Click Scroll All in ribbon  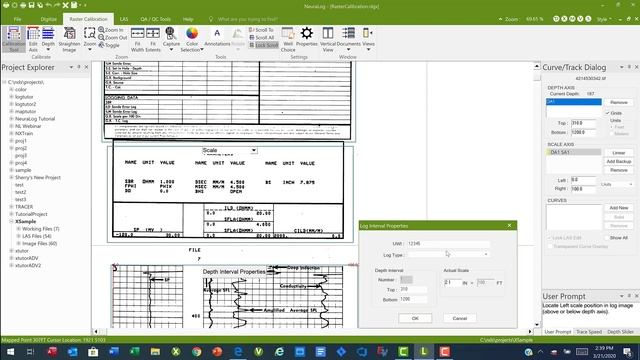tap(262, 38)
